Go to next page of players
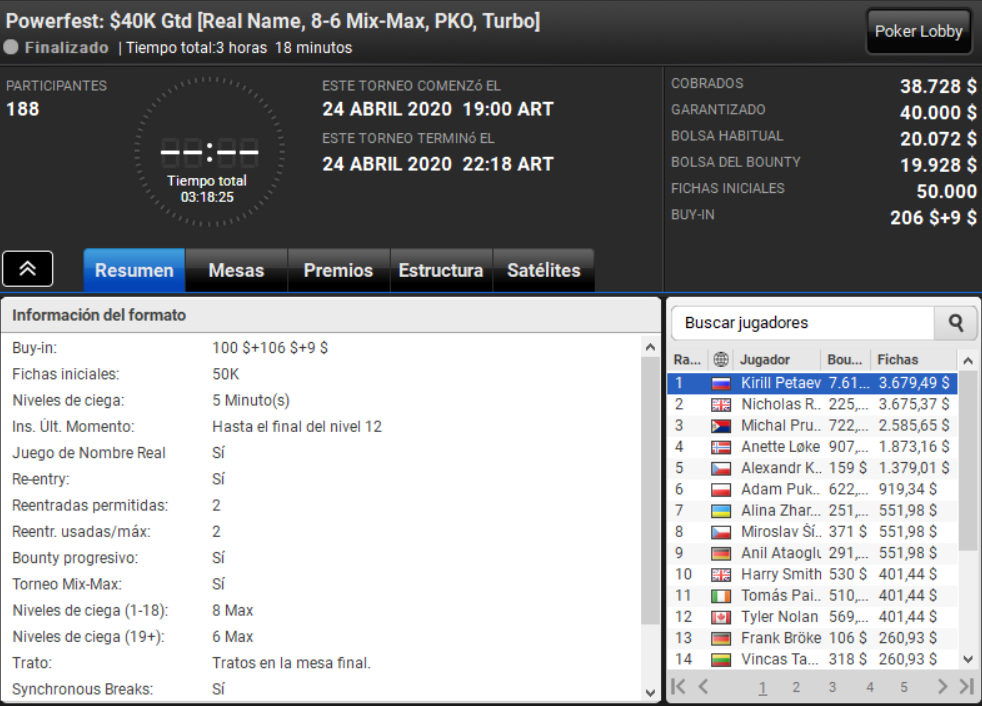 pyautogui.click(x=942, y=687)
